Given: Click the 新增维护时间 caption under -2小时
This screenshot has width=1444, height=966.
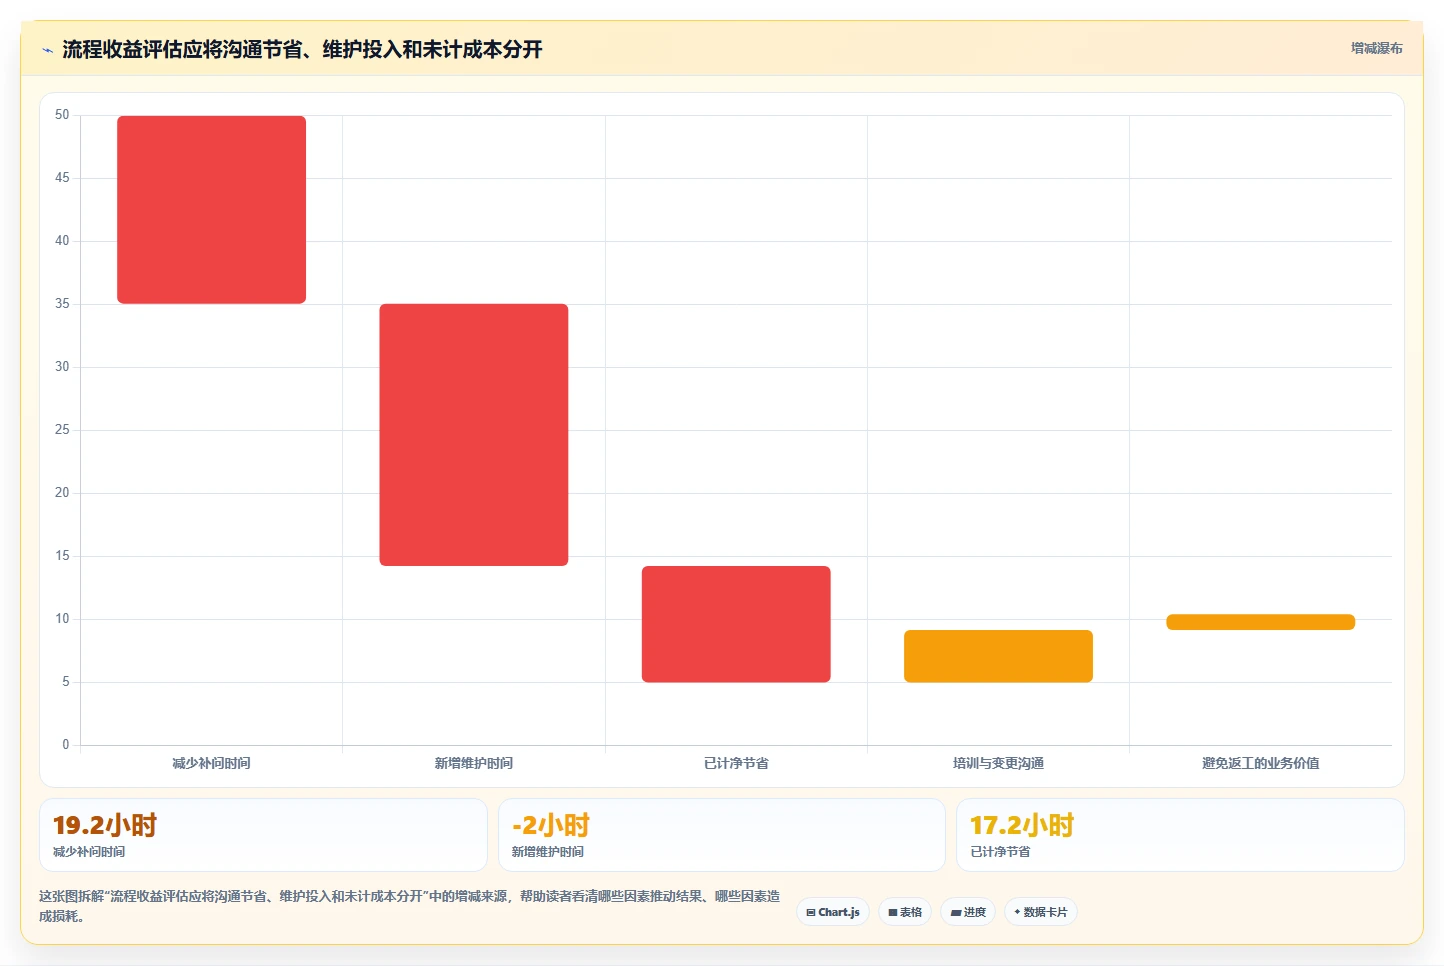Looking at the screenshot, I should coord(548,852).
